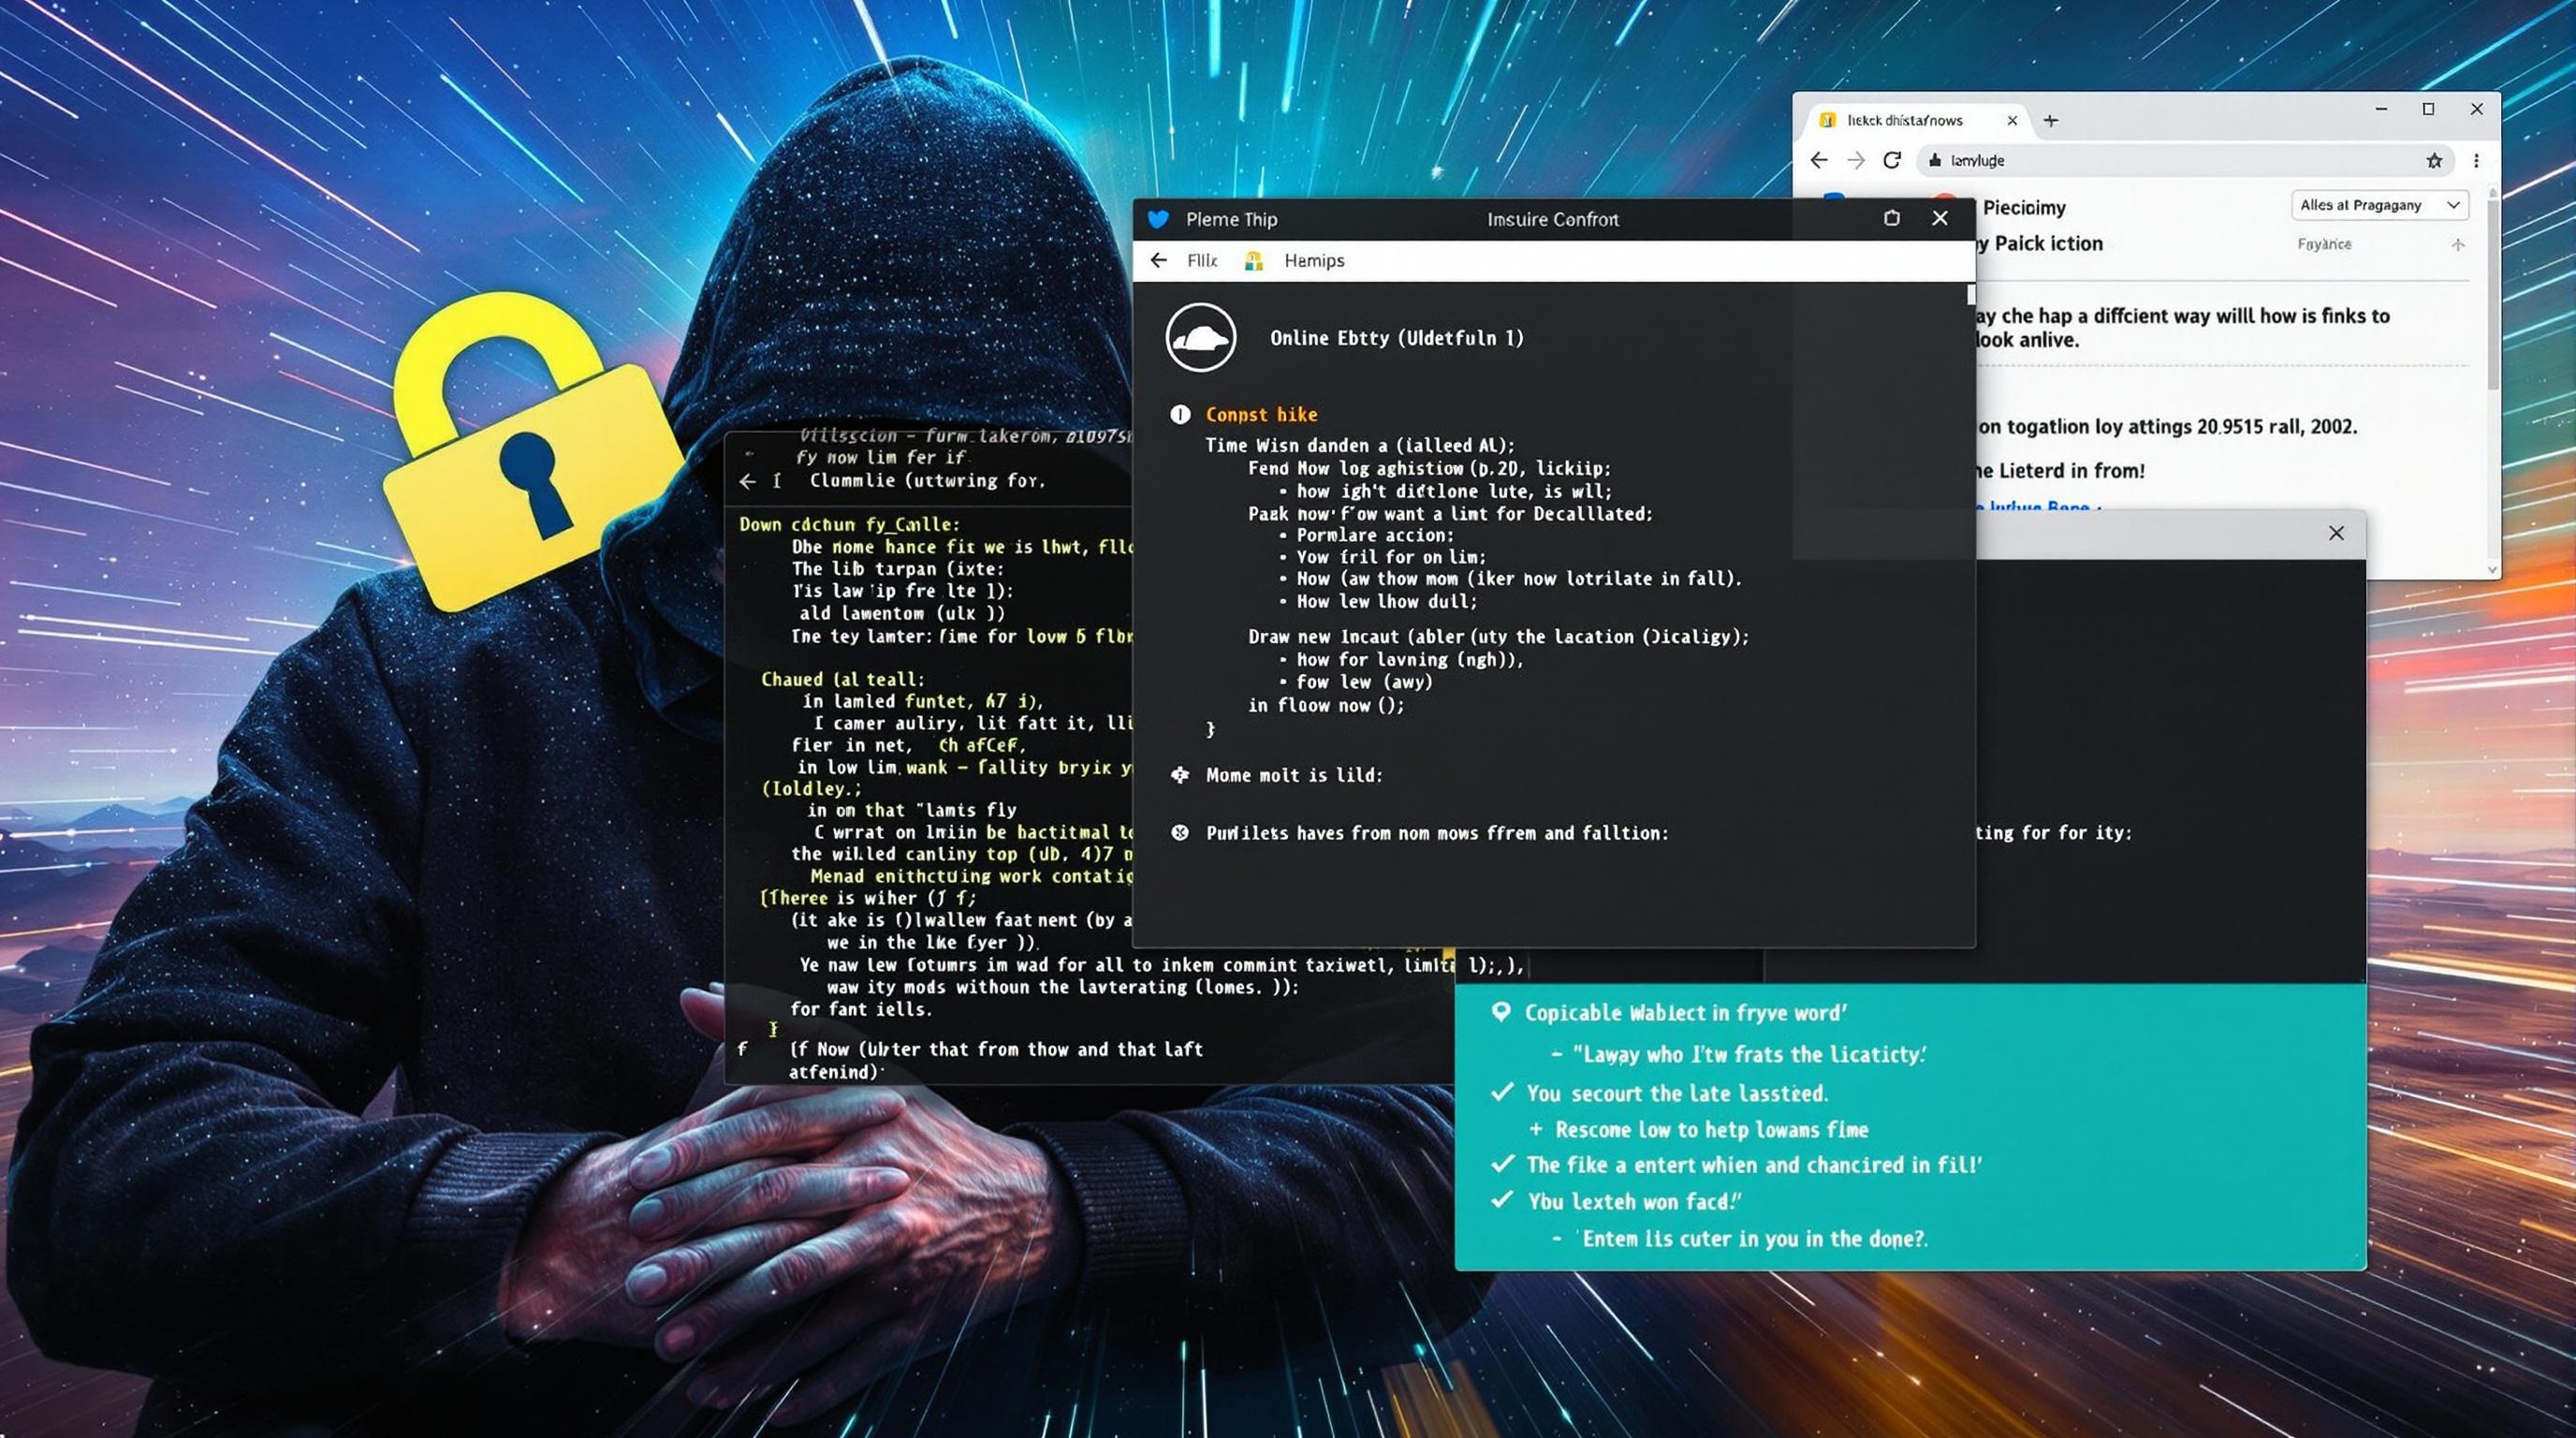
Task: Close the 'liskck dhistafnows' browser tab
Action: [x=2012, y=120]
